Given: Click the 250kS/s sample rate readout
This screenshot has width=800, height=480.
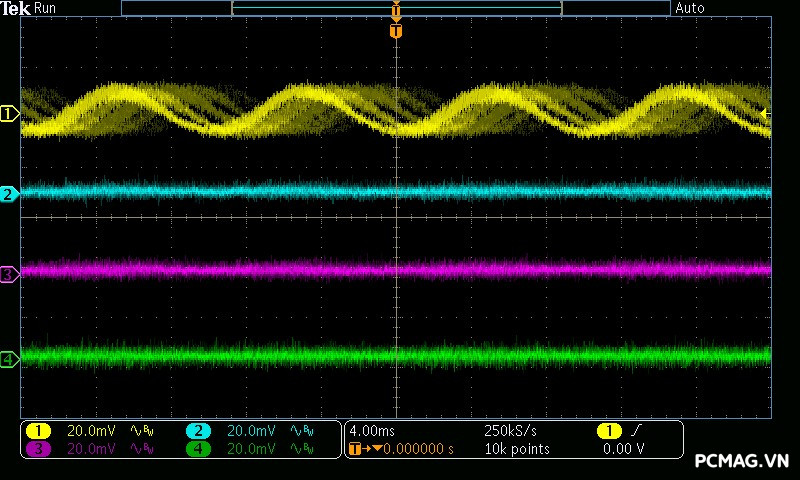Looking at the screenshot, I should [510, 431].
